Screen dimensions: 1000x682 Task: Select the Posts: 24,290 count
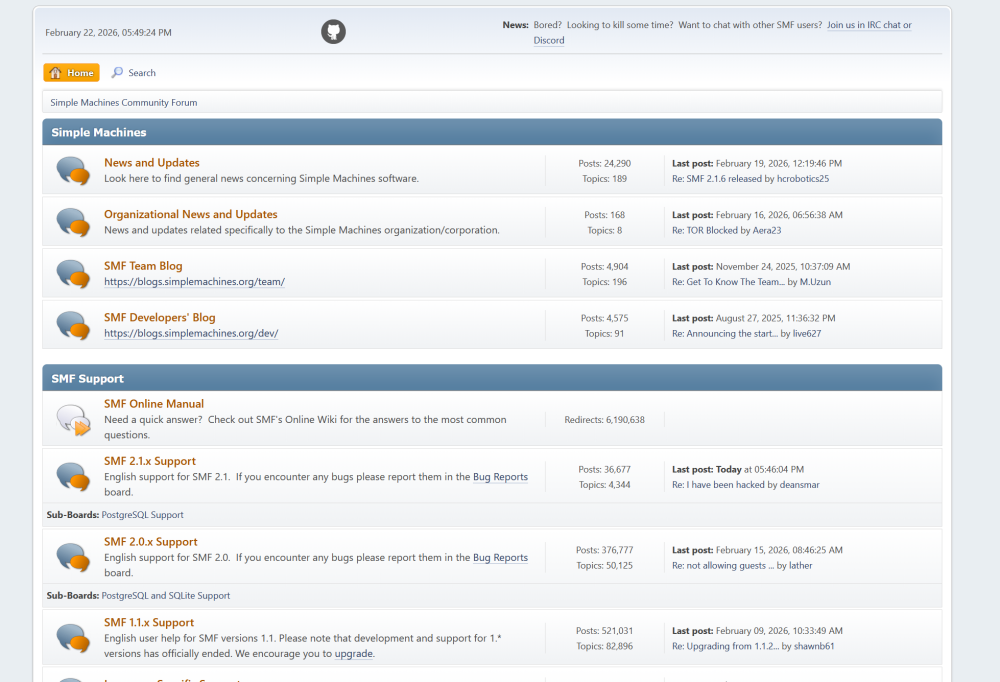click(x=605, y=163)
